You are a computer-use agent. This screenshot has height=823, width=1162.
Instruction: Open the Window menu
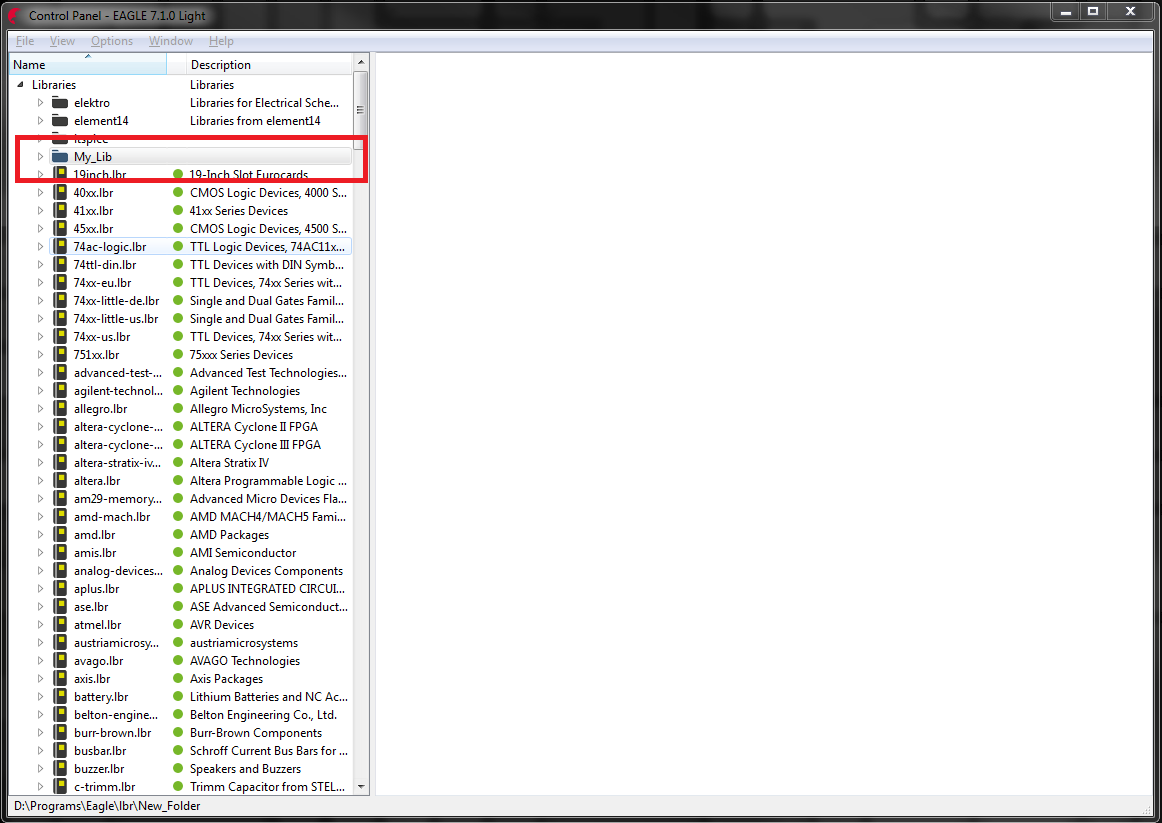[x=170, y=41]
